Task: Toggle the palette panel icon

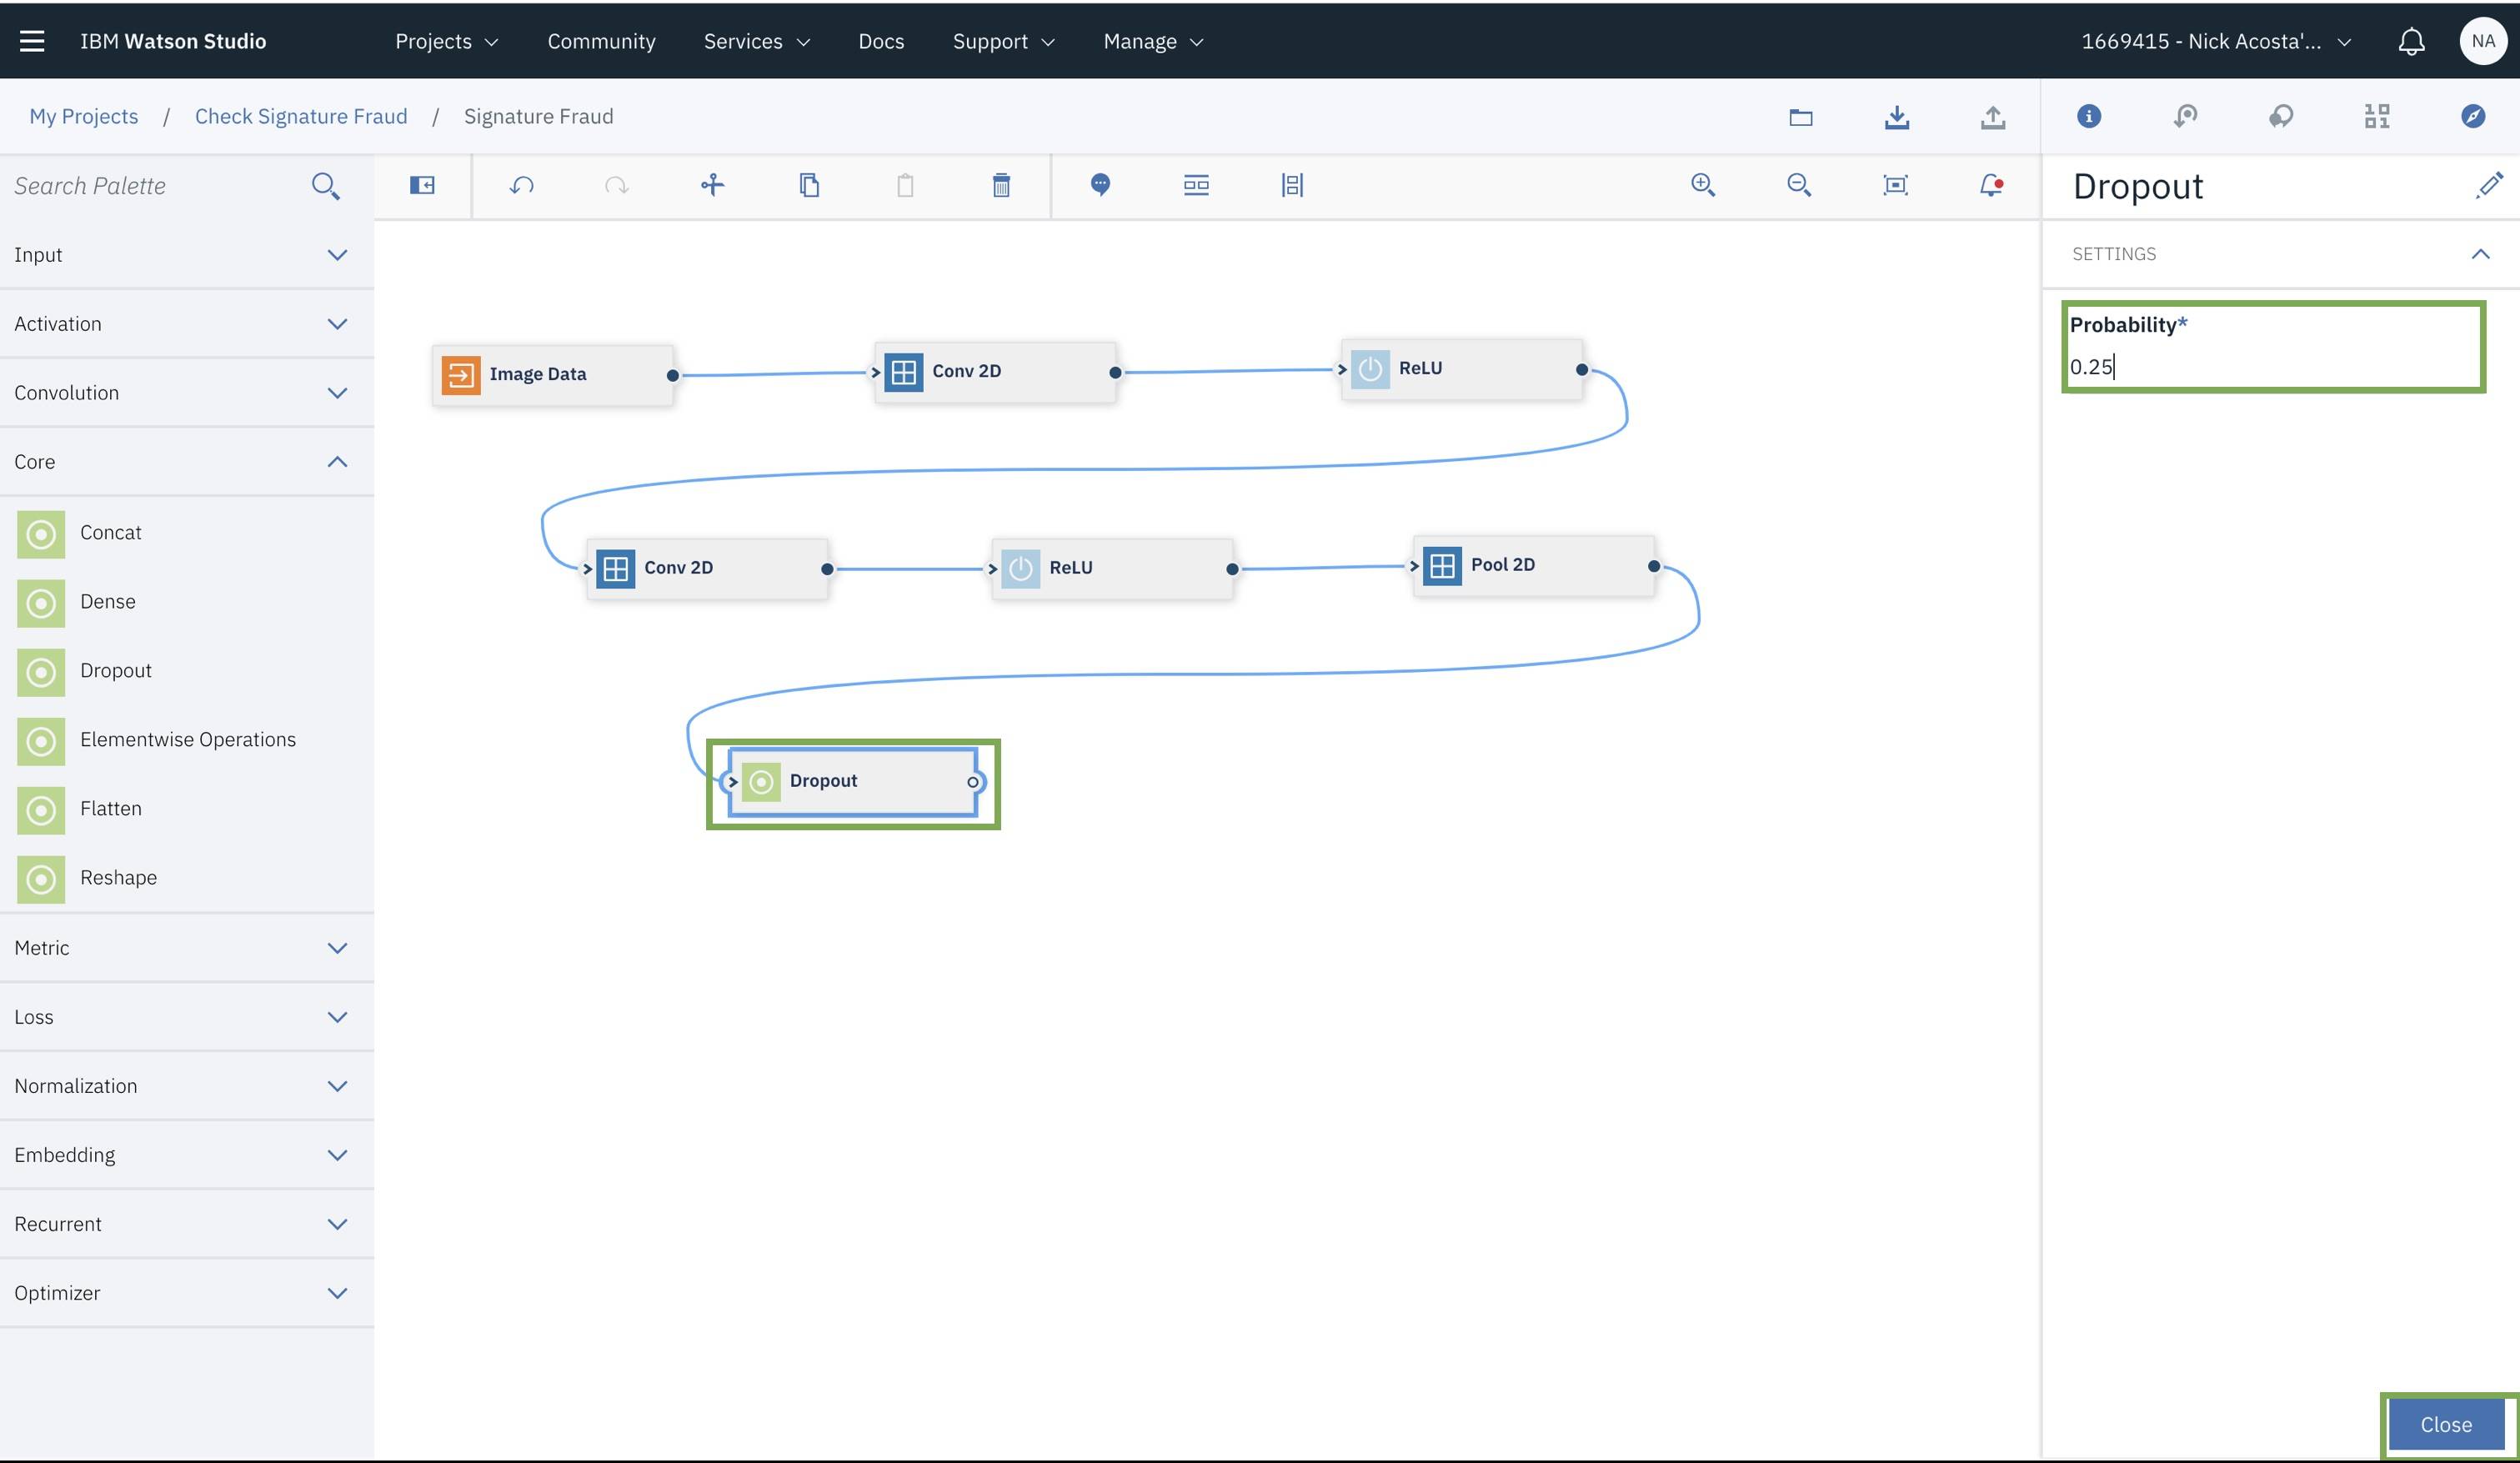Action: (422, 185)
